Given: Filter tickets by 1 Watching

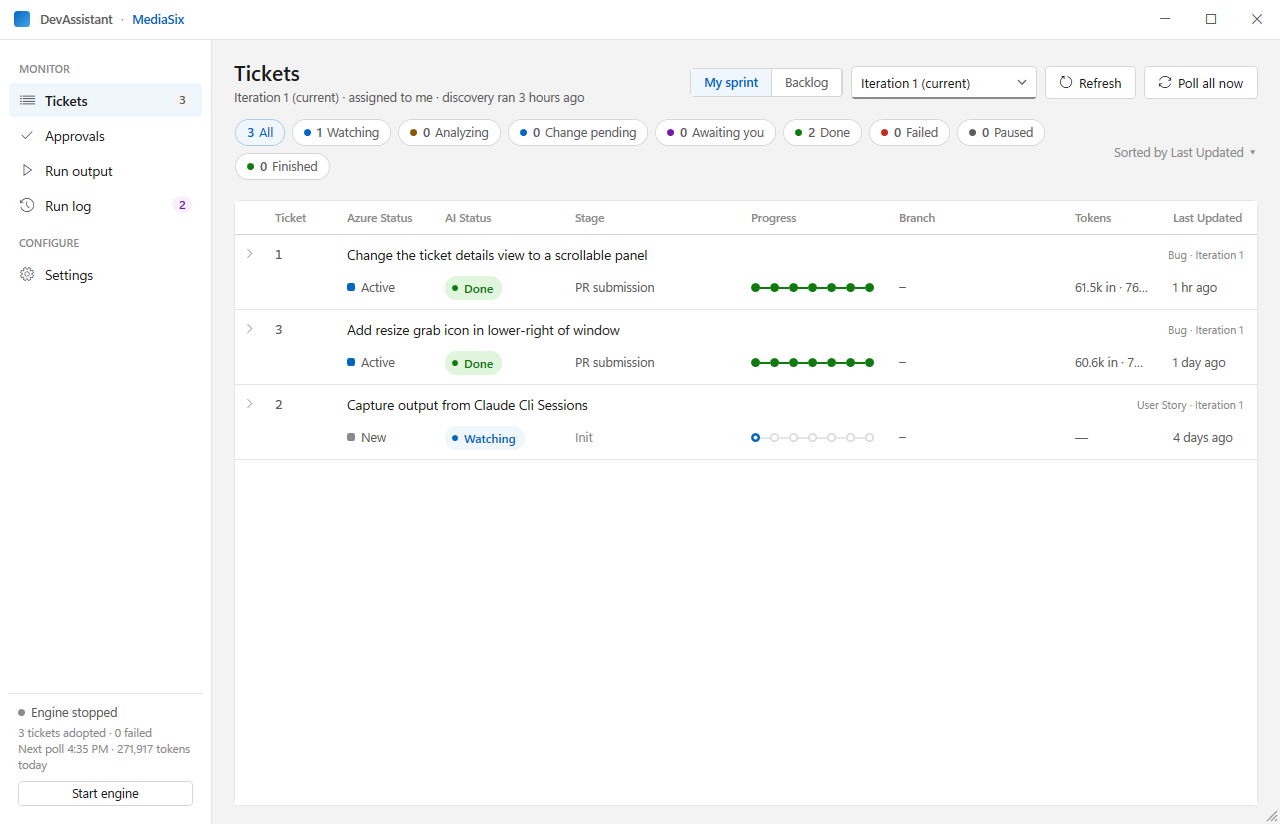Looking at the screenshot, I should [x=341, y=133].
